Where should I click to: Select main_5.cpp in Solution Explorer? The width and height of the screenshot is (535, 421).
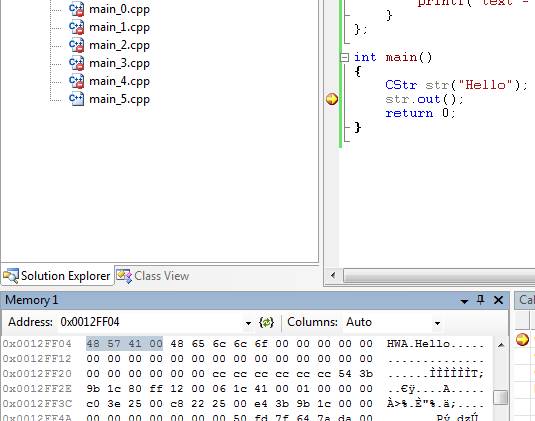(119, 100)
